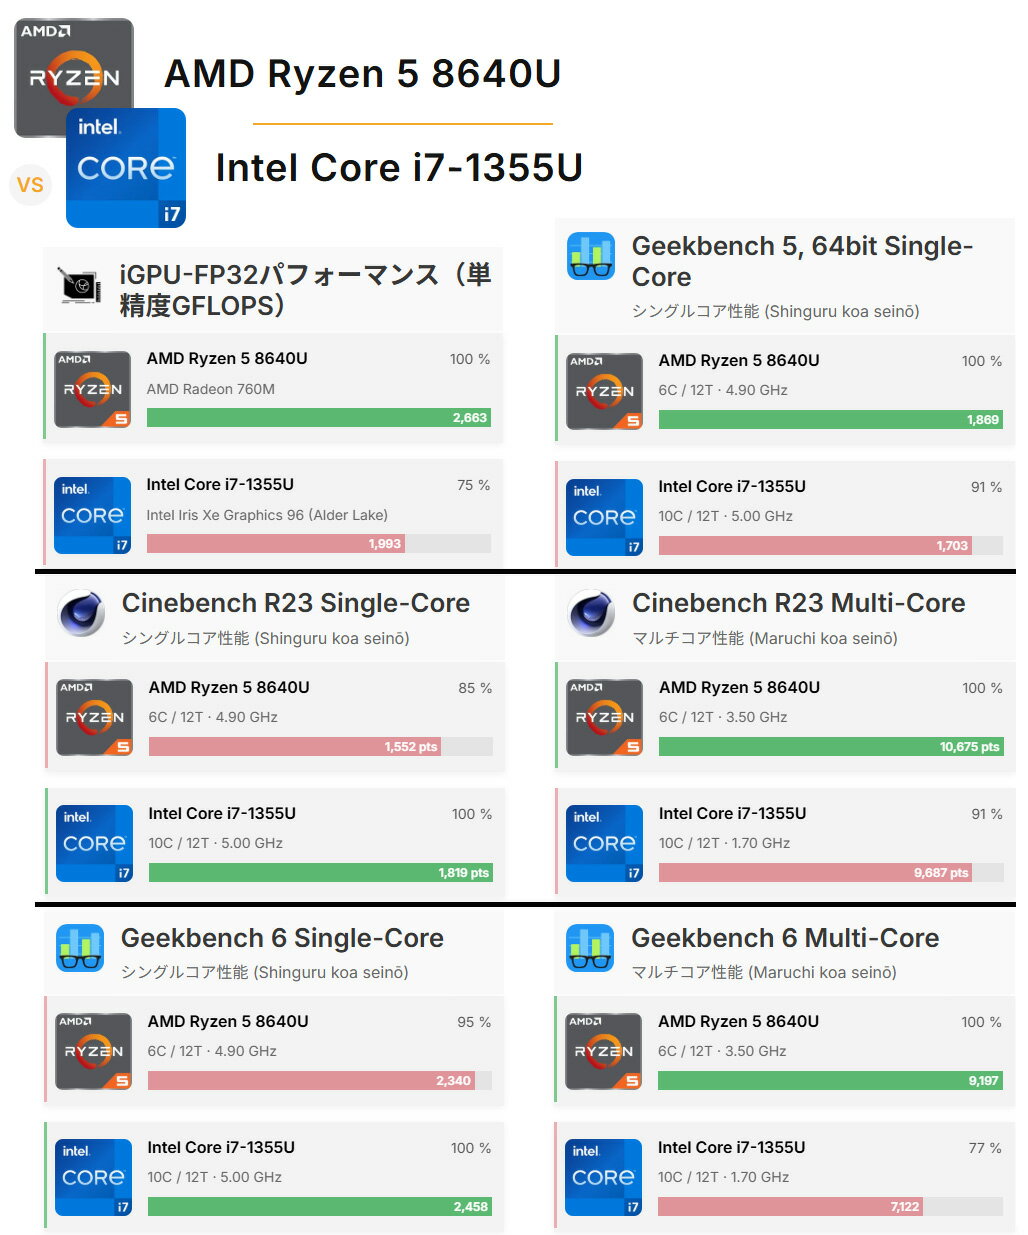Click the orange VS badge
This screenshot has width=1028, height=1235.
[x=30, y=185]
